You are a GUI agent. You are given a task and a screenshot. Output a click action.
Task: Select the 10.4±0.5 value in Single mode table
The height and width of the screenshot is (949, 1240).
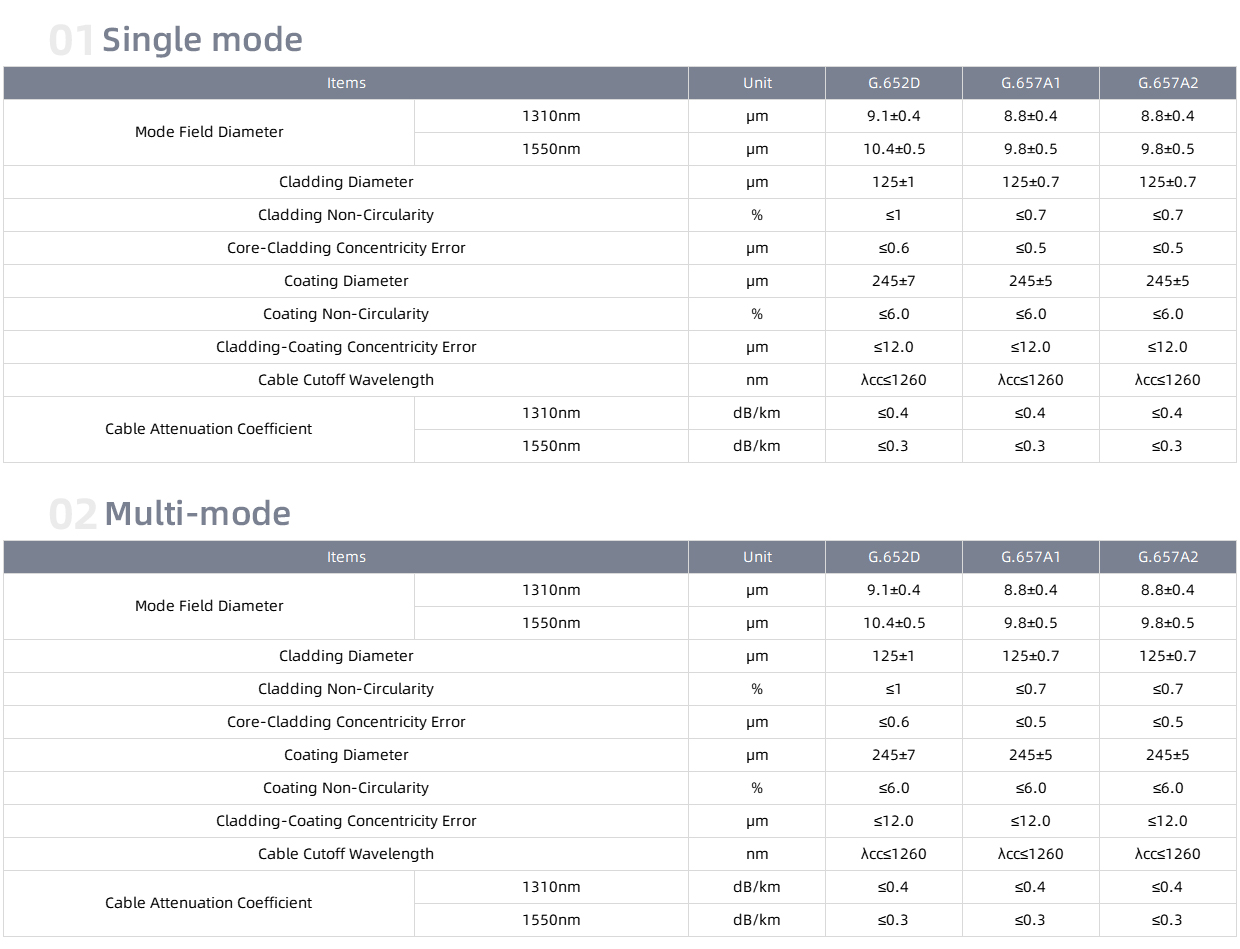[x=894, y=149]
